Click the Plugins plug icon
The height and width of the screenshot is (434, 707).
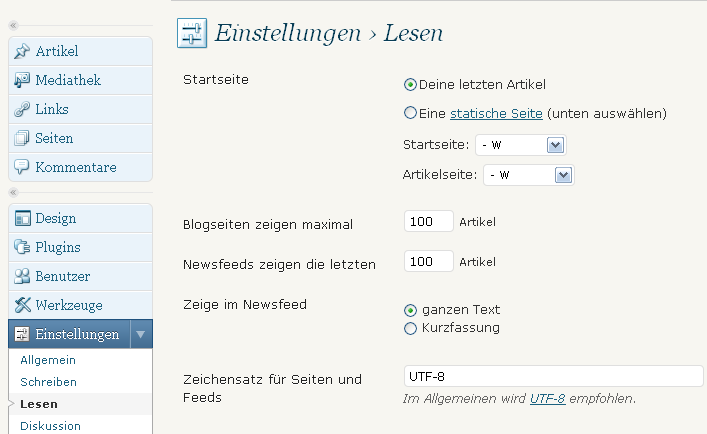(x=22, y=248)
